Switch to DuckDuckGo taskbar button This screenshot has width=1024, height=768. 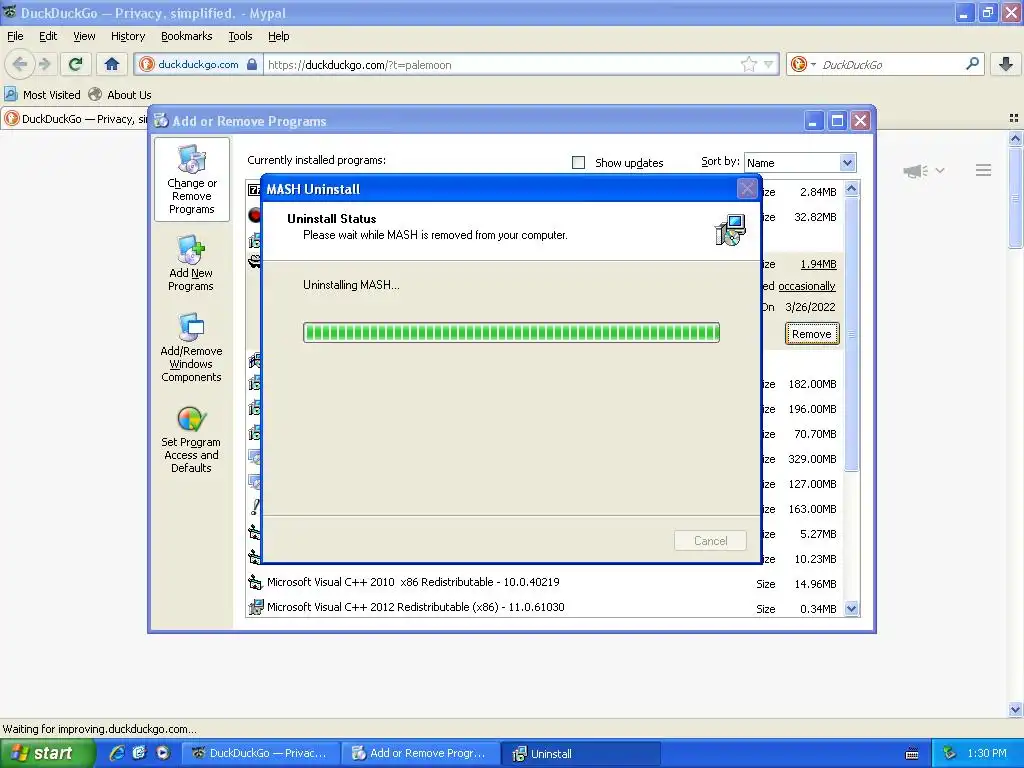(x=260, y=753)
